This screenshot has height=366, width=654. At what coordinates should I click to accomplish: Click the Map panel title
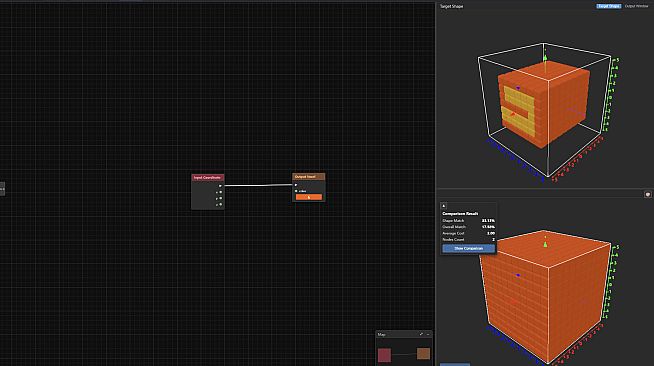[381, 334]
